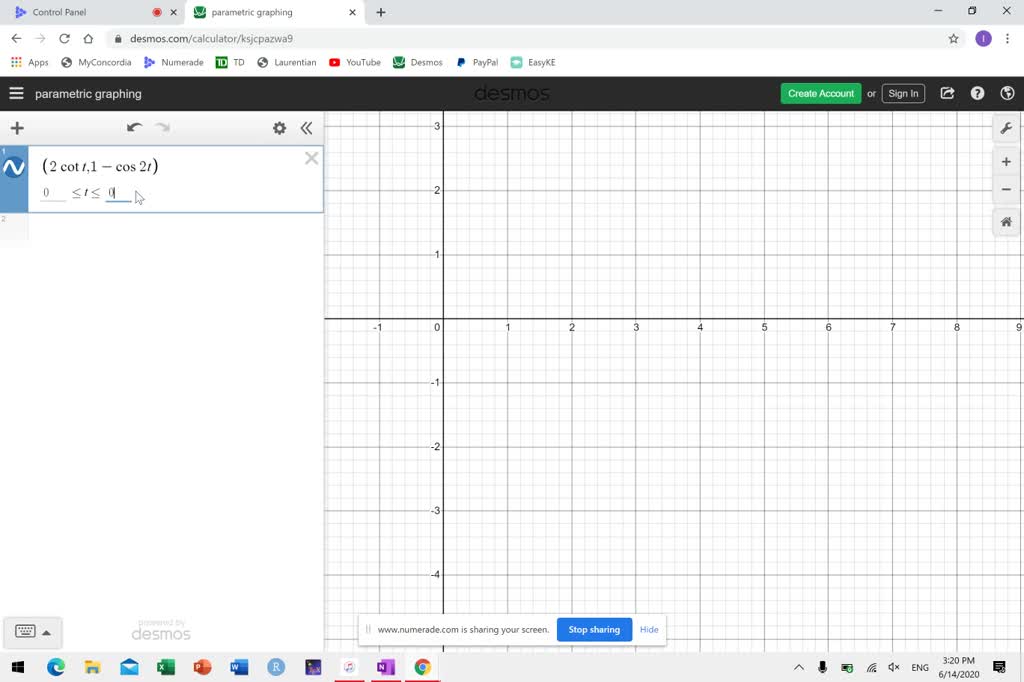Zoom out on the graph

click(x=1006, y=190)
